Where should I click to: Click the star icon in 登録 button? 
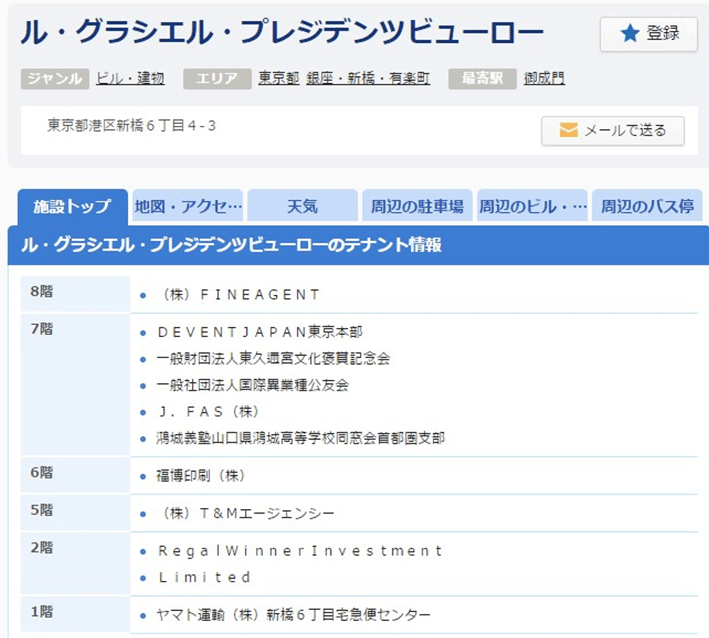629,33
